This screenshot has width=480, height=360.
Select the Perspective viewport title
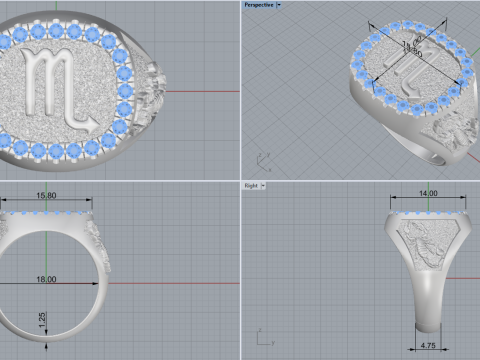click(259, 5)
